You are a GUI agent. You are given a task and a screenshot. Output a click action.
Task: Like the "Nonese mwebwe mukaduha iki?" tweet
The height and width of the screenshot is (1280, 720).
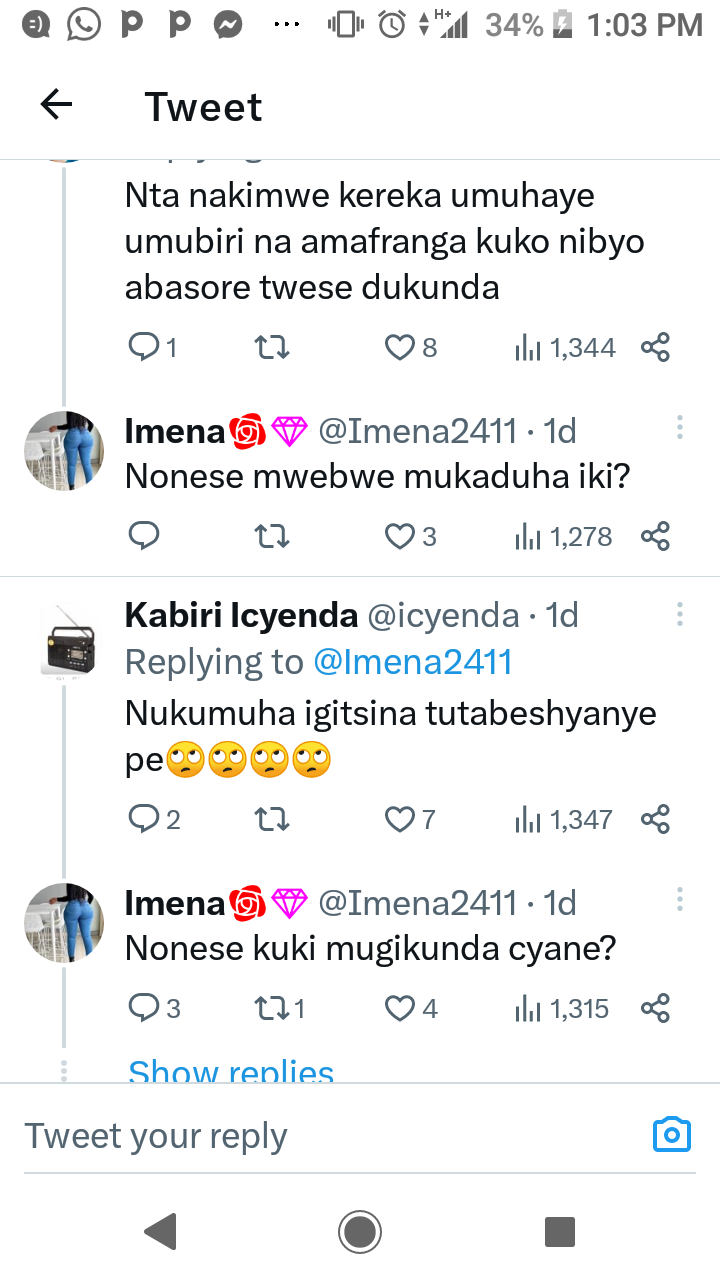click(400, 537)
